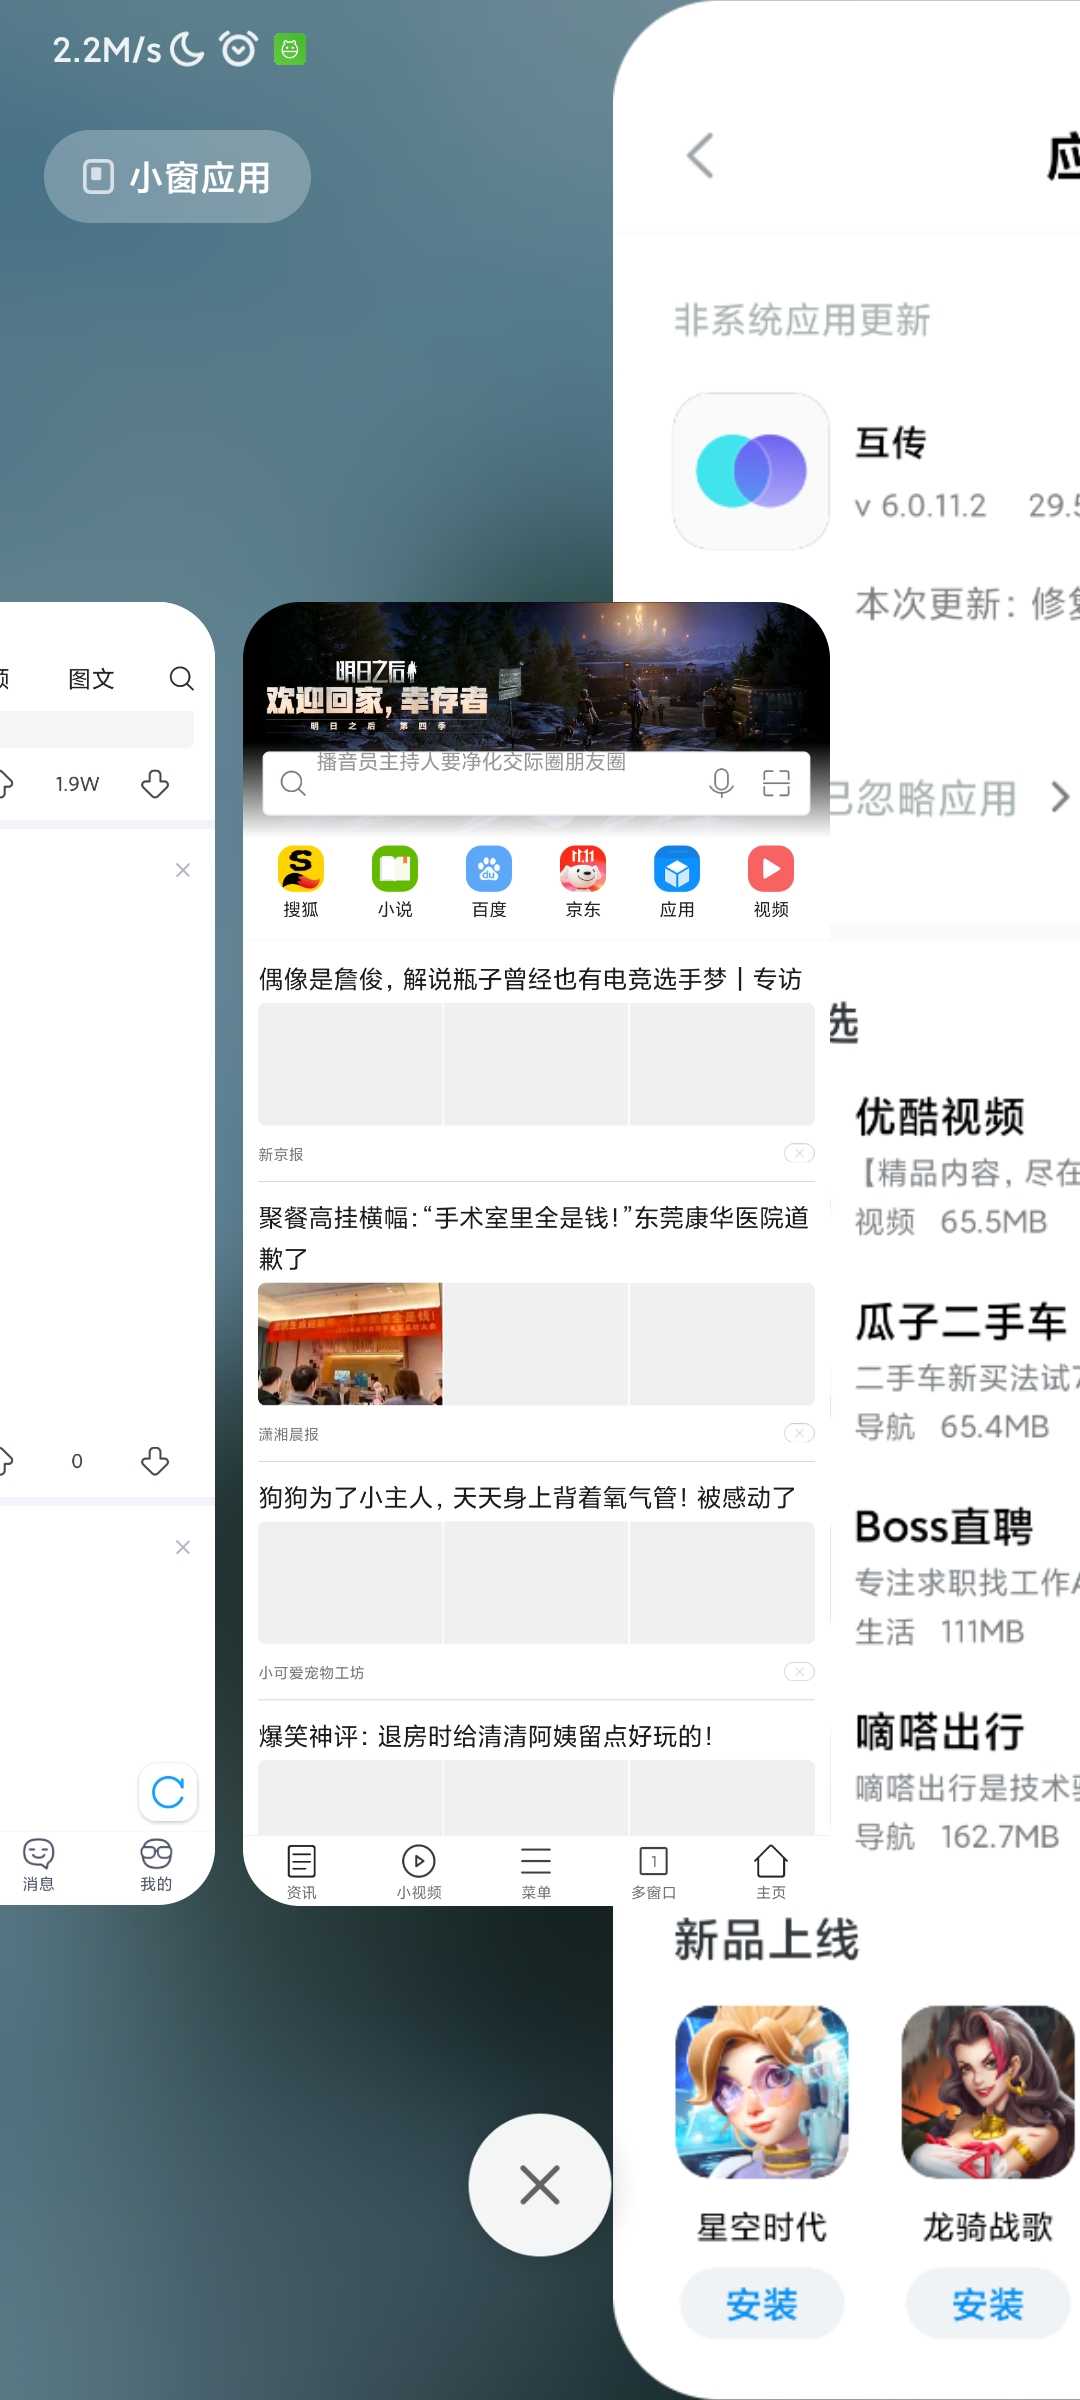This screenshot has width=1080, height=2400.
Task: Open the 百度 Baidu shortcut
Action: click(489, 881)
